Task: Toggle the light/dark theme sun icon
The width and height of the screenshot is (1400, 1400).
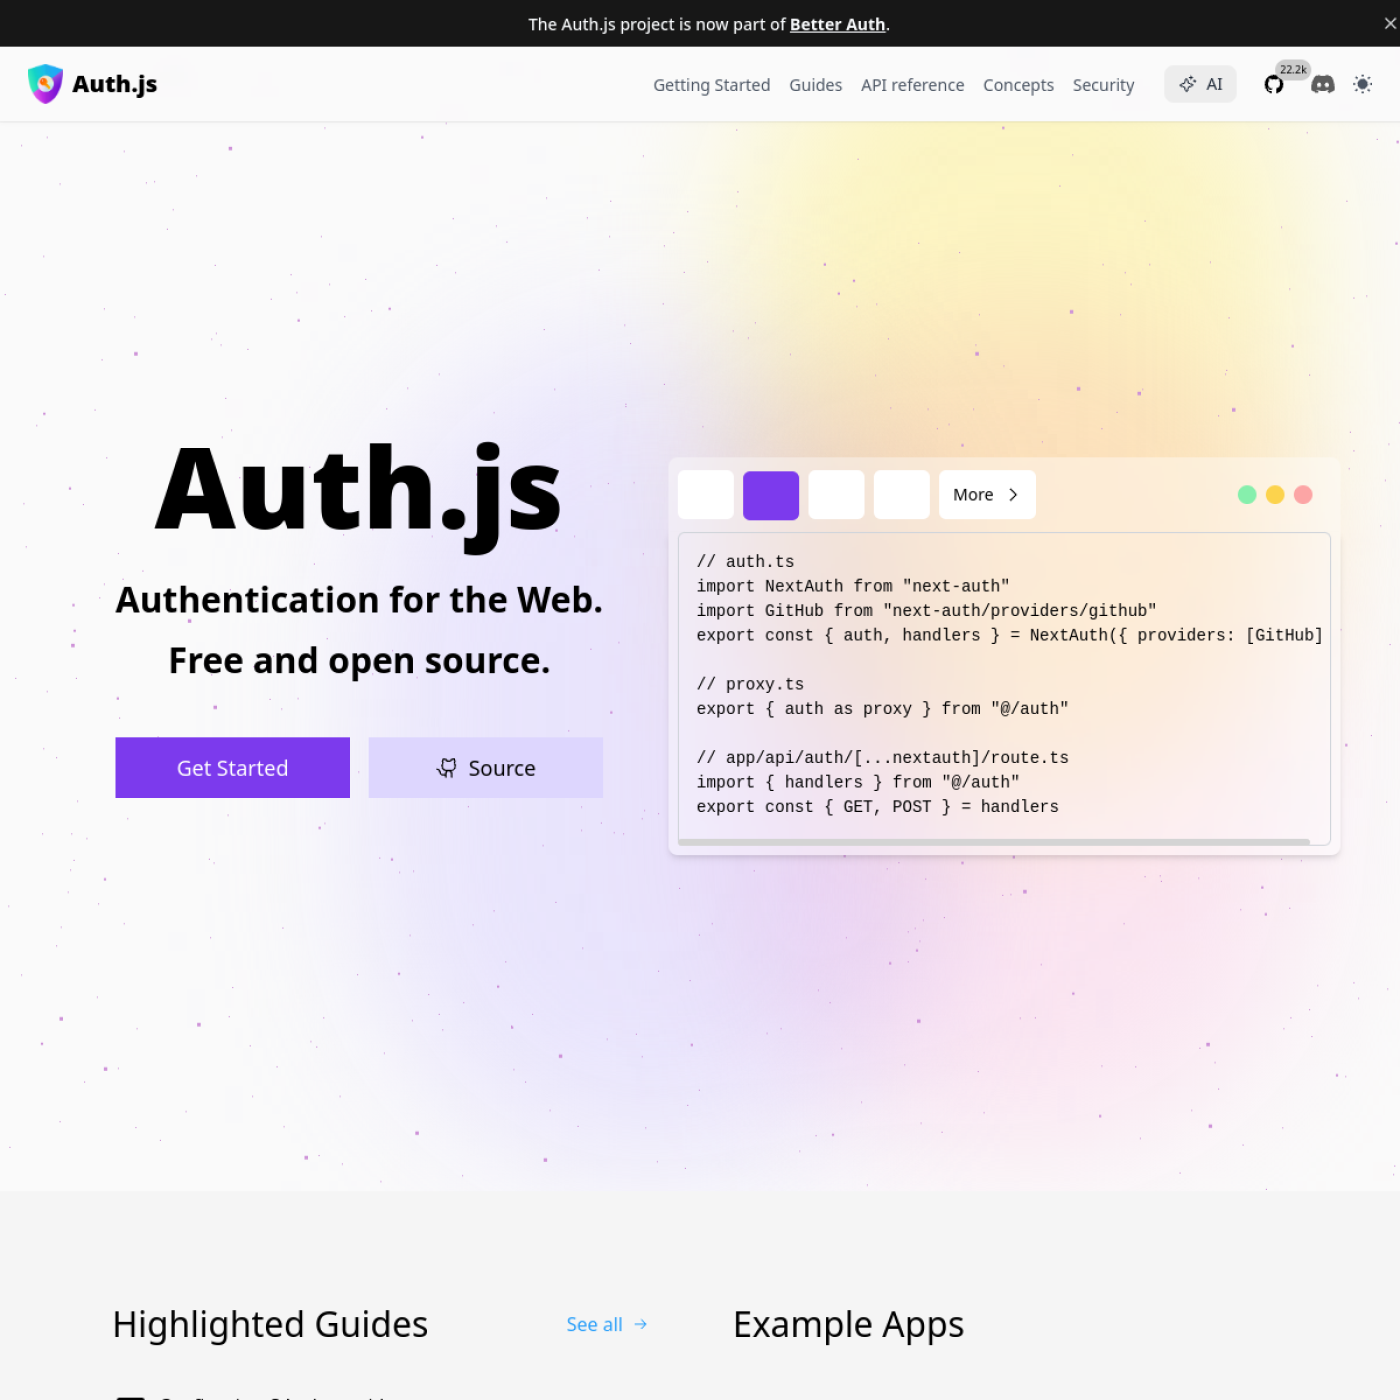Action: 1362,84
